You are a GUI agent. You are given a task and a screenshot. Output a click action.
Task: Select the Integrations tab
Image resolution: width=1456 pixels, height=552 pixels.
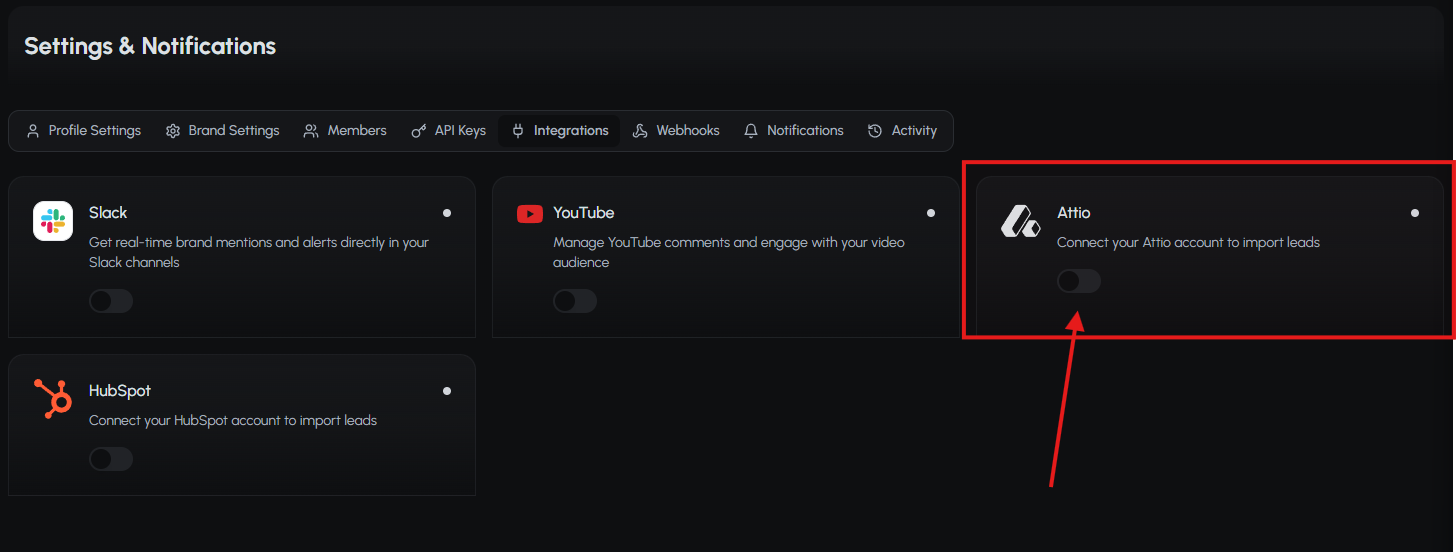click(x=559, y=131)
